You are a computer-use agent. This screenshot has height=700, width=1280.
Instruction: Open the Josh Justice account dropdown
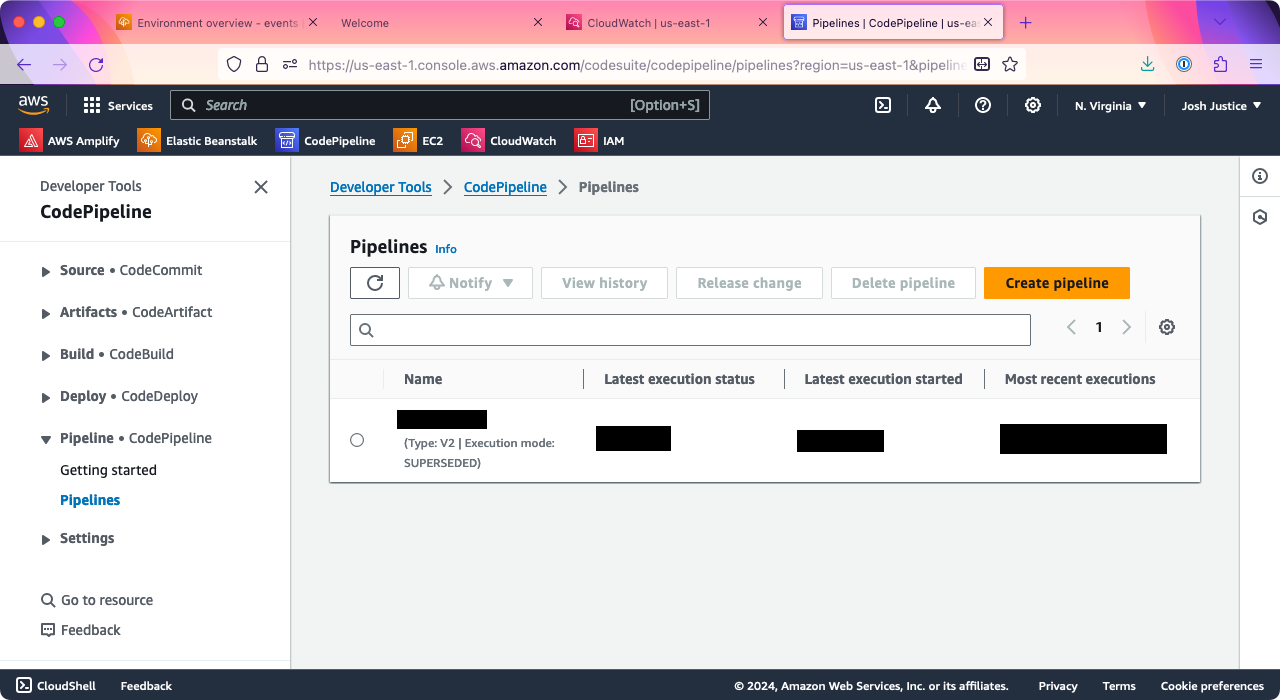click(x=1221, y=105)
